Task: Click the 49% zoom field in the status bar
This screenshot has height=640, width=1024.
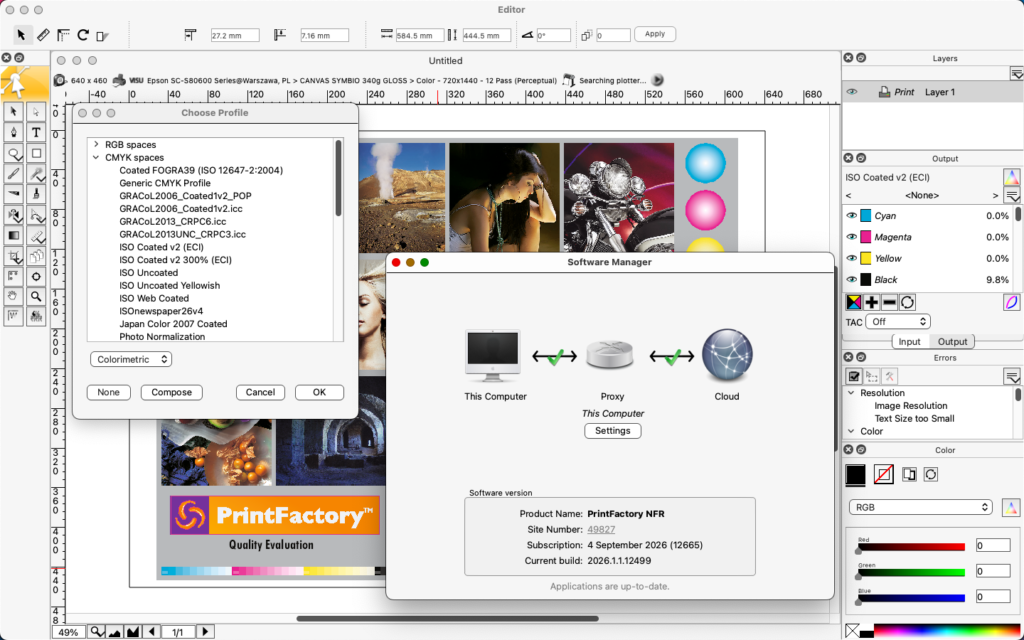Action: 69,632
